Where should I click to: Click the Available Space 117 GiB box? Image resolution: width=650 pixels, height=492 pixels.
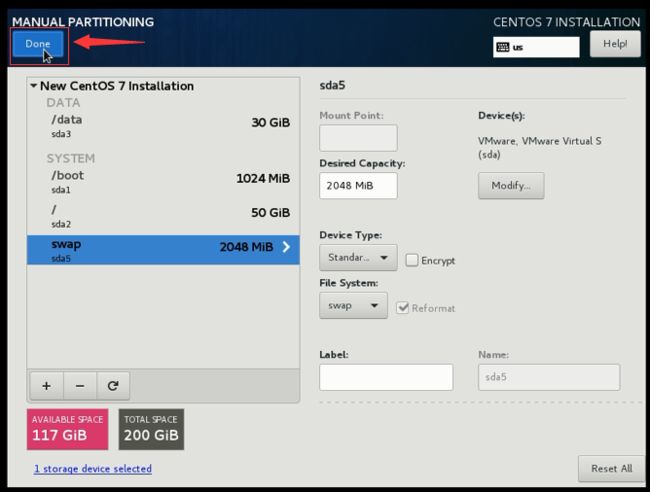(x=68, y=429)
